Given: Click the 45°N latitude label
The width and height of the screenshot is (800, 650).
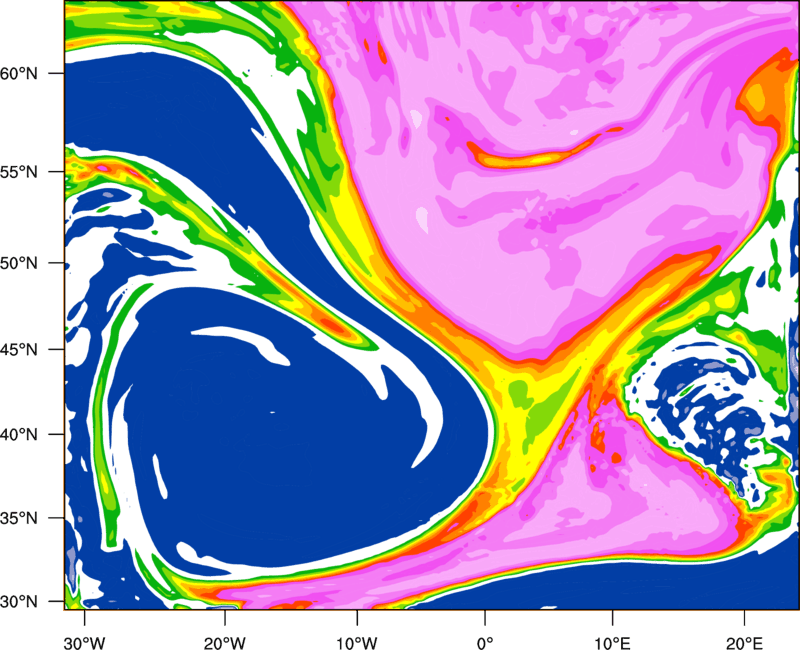Looking at the screenshot, I should point(19,350).
